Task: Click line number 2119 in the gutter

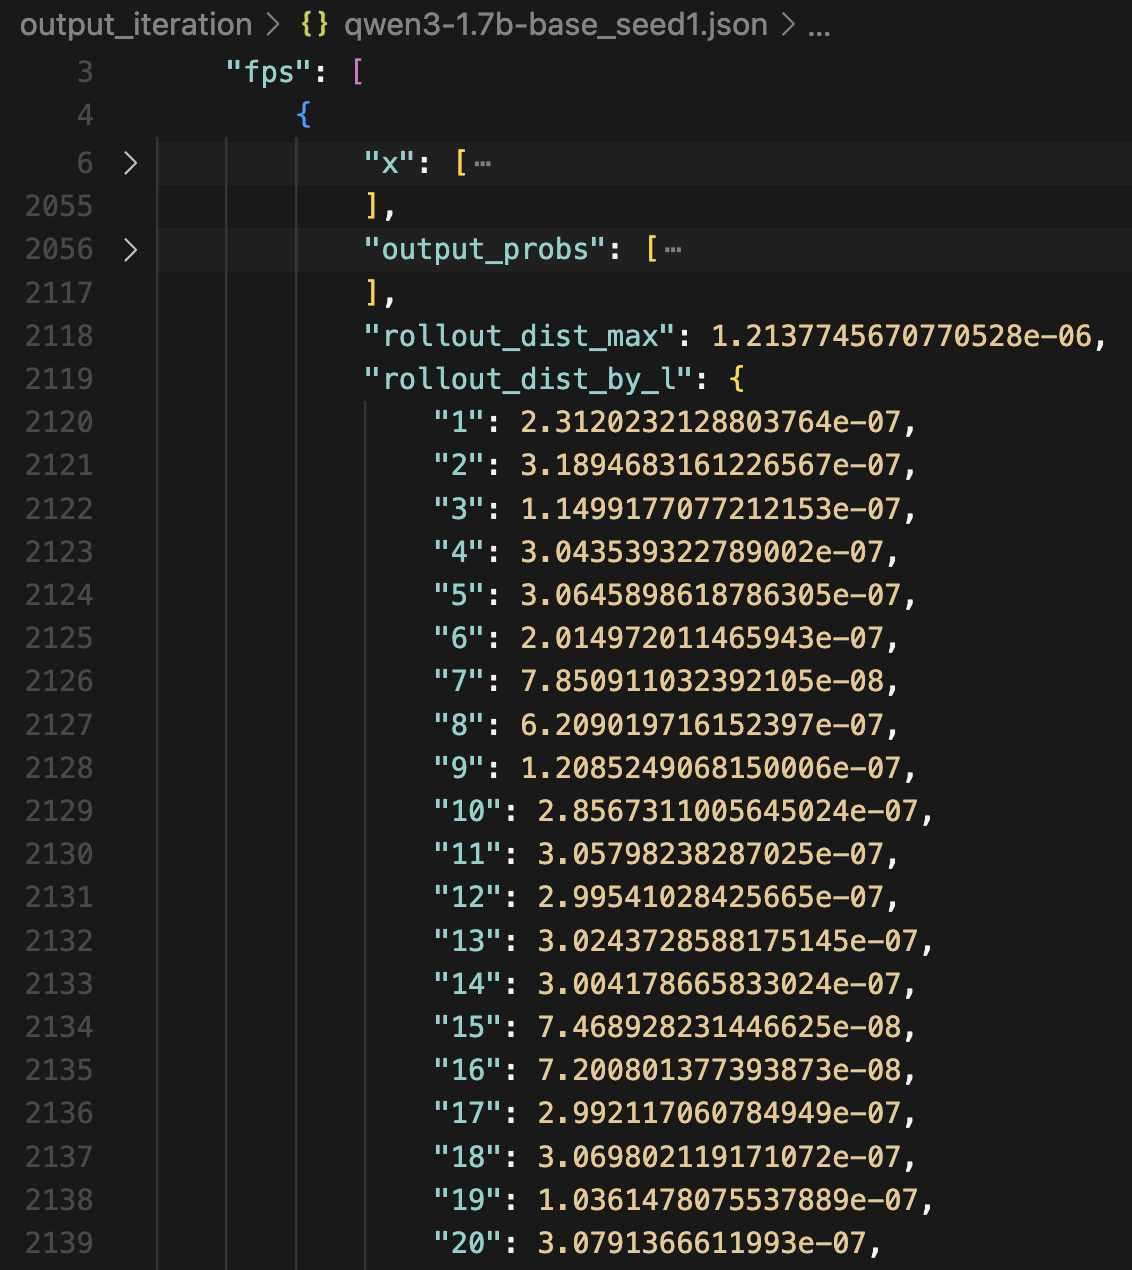Action: tap(59, 379)
